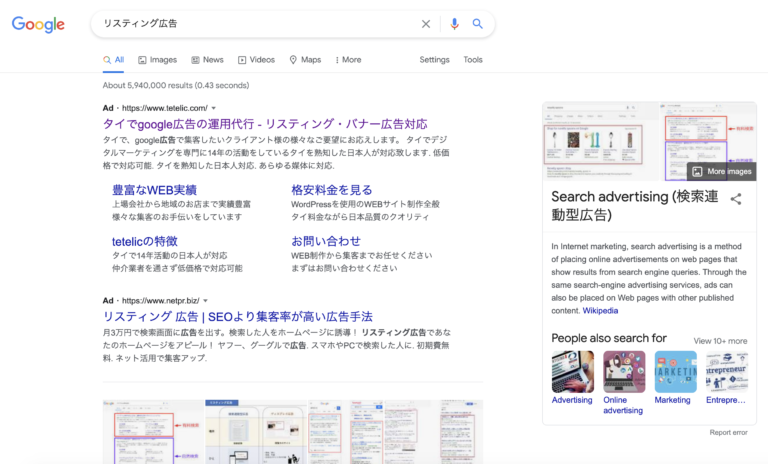Expand dropdown arrow next to netpr.biz URL
Screen dimensions: 768x464
pyautogui.click(x=205, y=301)
